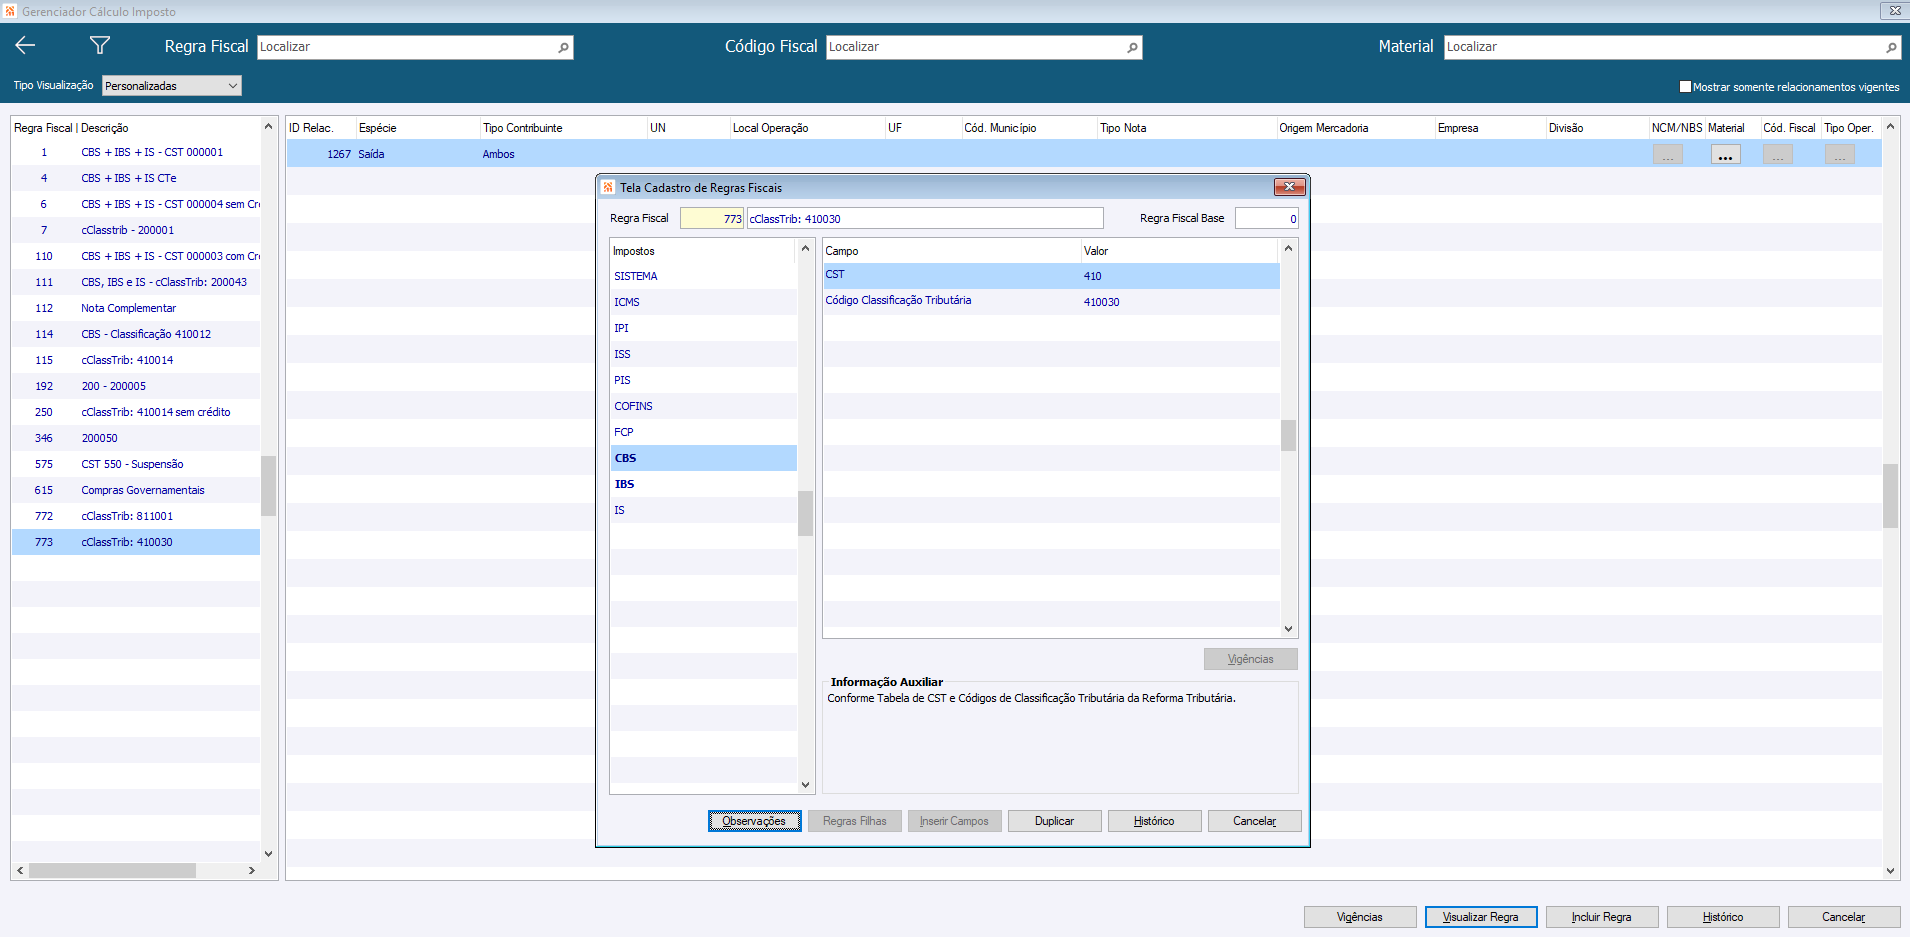Viewport: 1910px width, 937px height.
Task: Select the CST row with value 410
Action: pyautogui.click(x=1052, y=275)
